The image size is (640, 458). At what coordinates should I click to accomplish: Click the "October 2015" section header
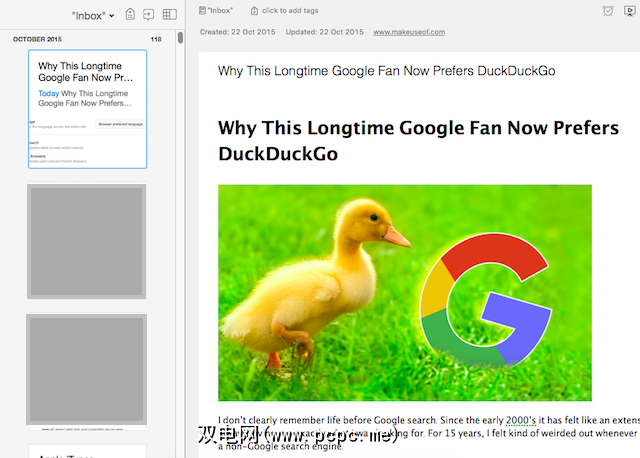coord(36,39)
